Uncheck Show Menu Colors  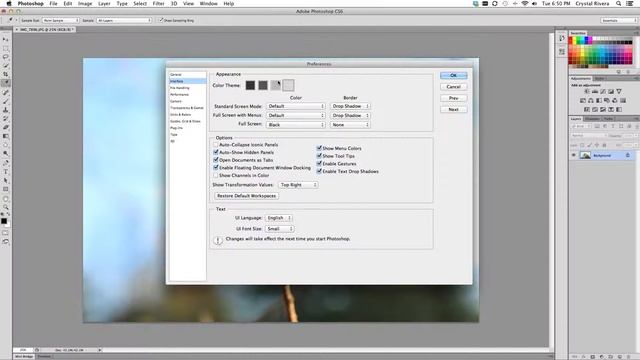click(319, 148)
